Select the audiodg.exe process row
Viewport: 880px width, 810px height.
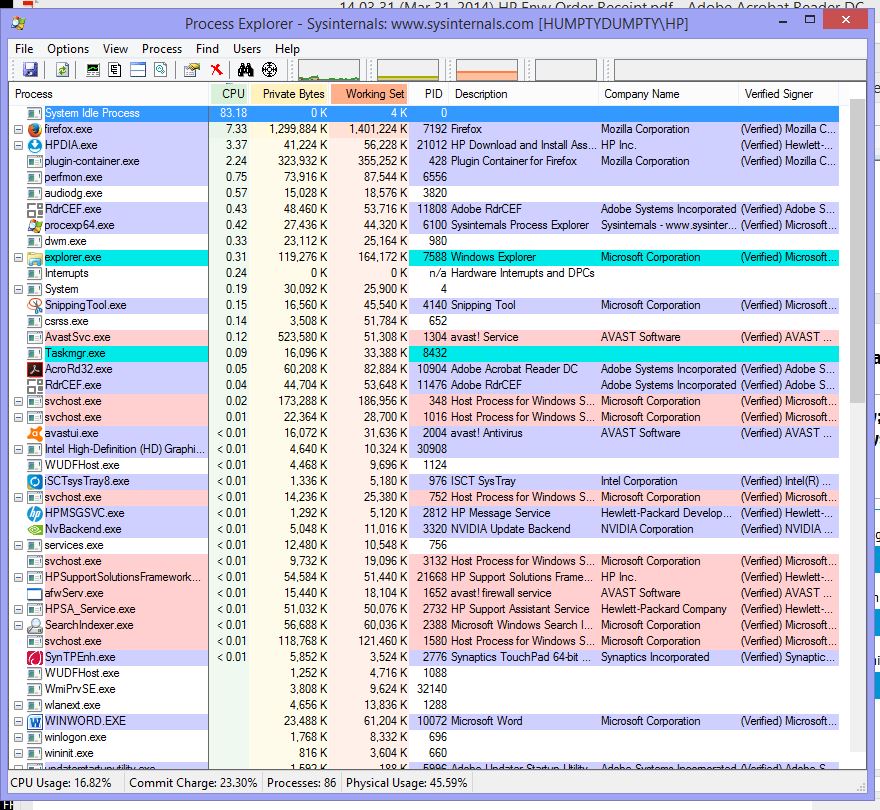425,194
